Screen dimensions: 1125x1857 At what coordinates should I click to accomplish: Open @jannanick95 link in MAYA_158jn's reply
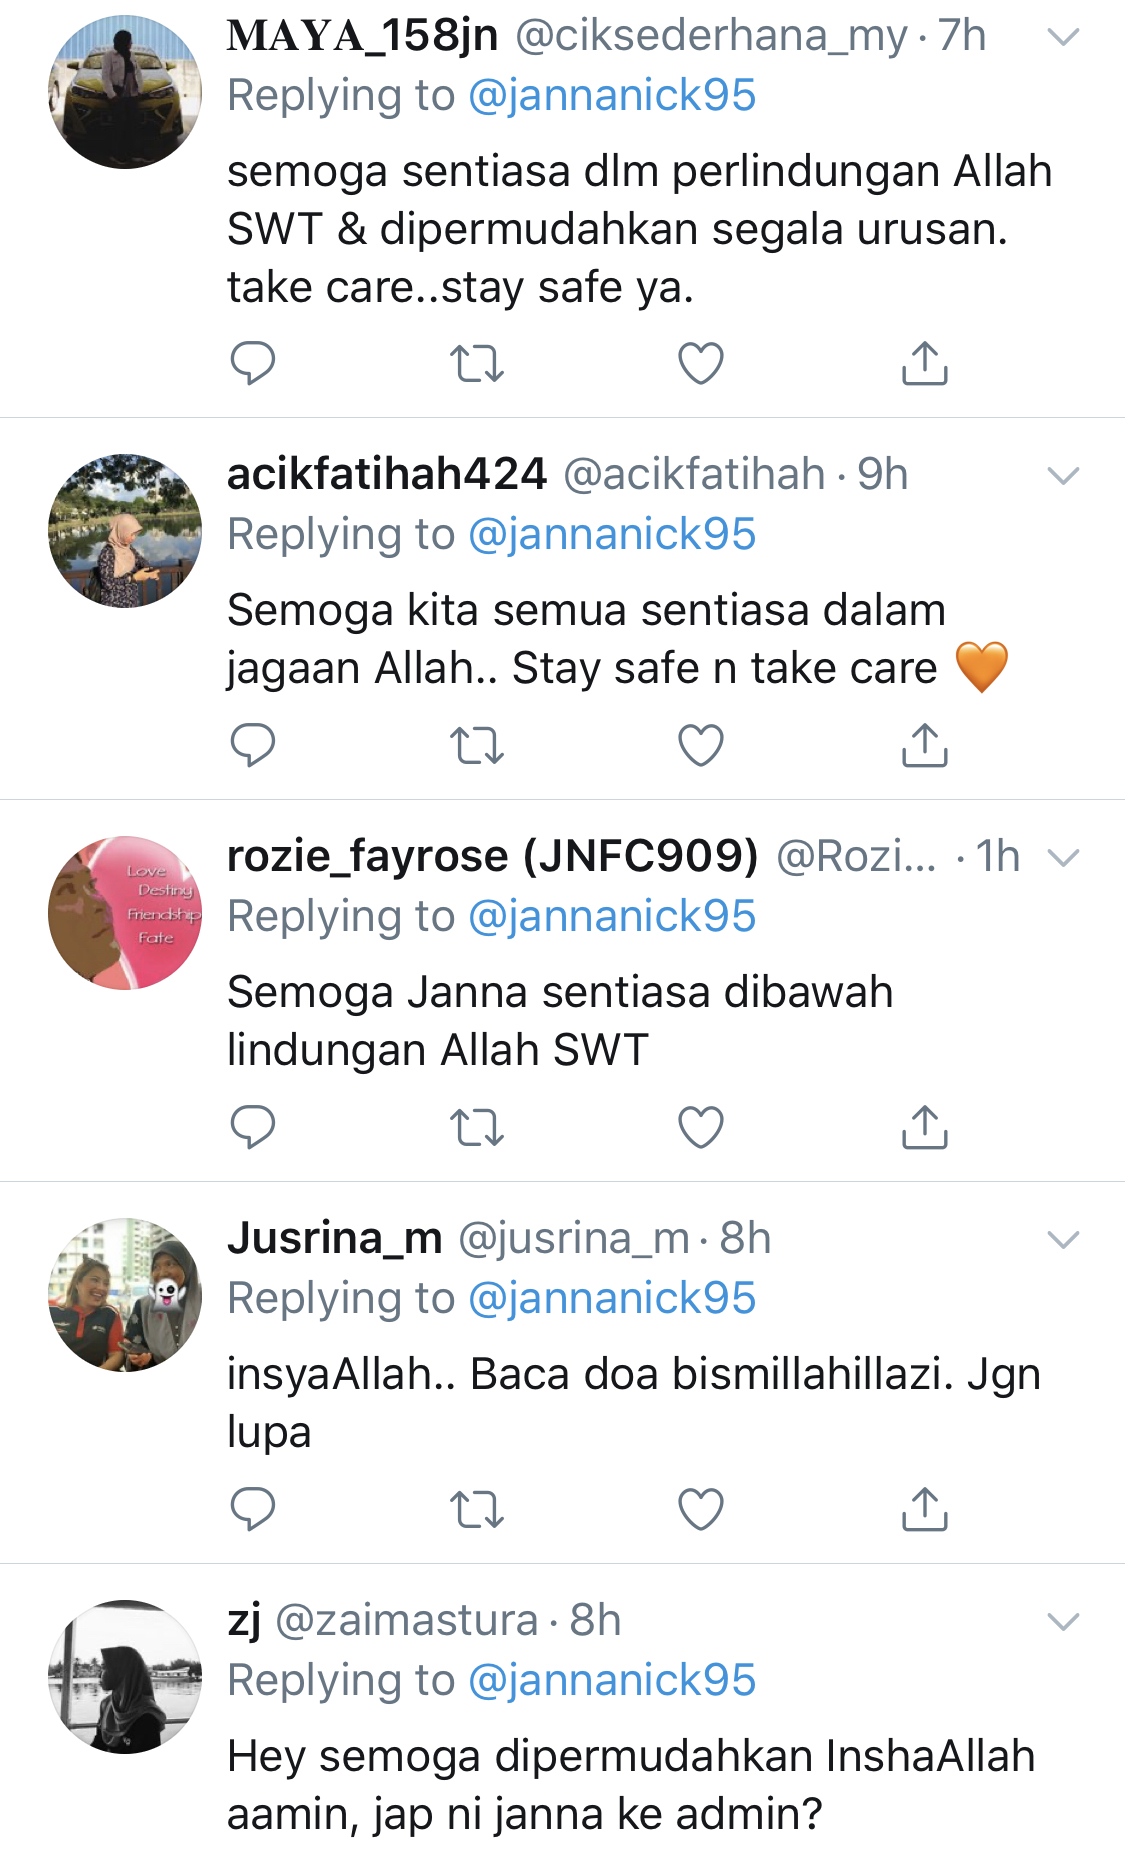pyautogui.click(x=612, y=96)
